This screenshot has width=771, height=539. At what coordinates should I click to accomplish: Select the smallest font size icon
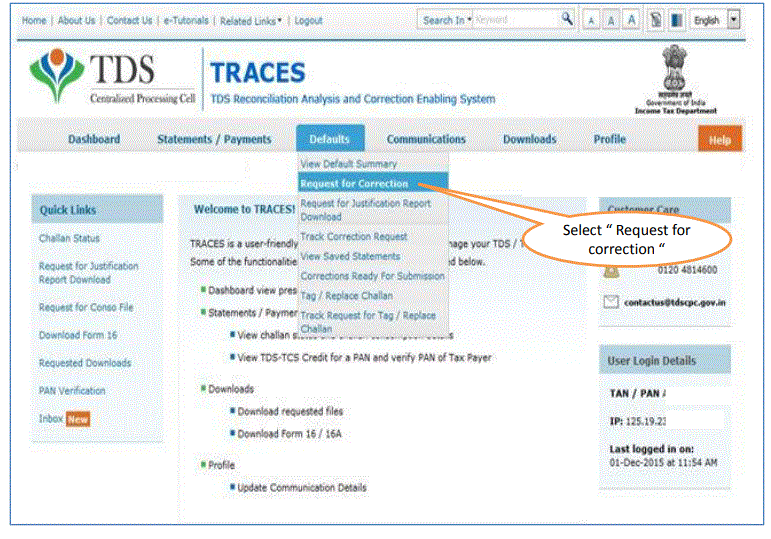592,20
